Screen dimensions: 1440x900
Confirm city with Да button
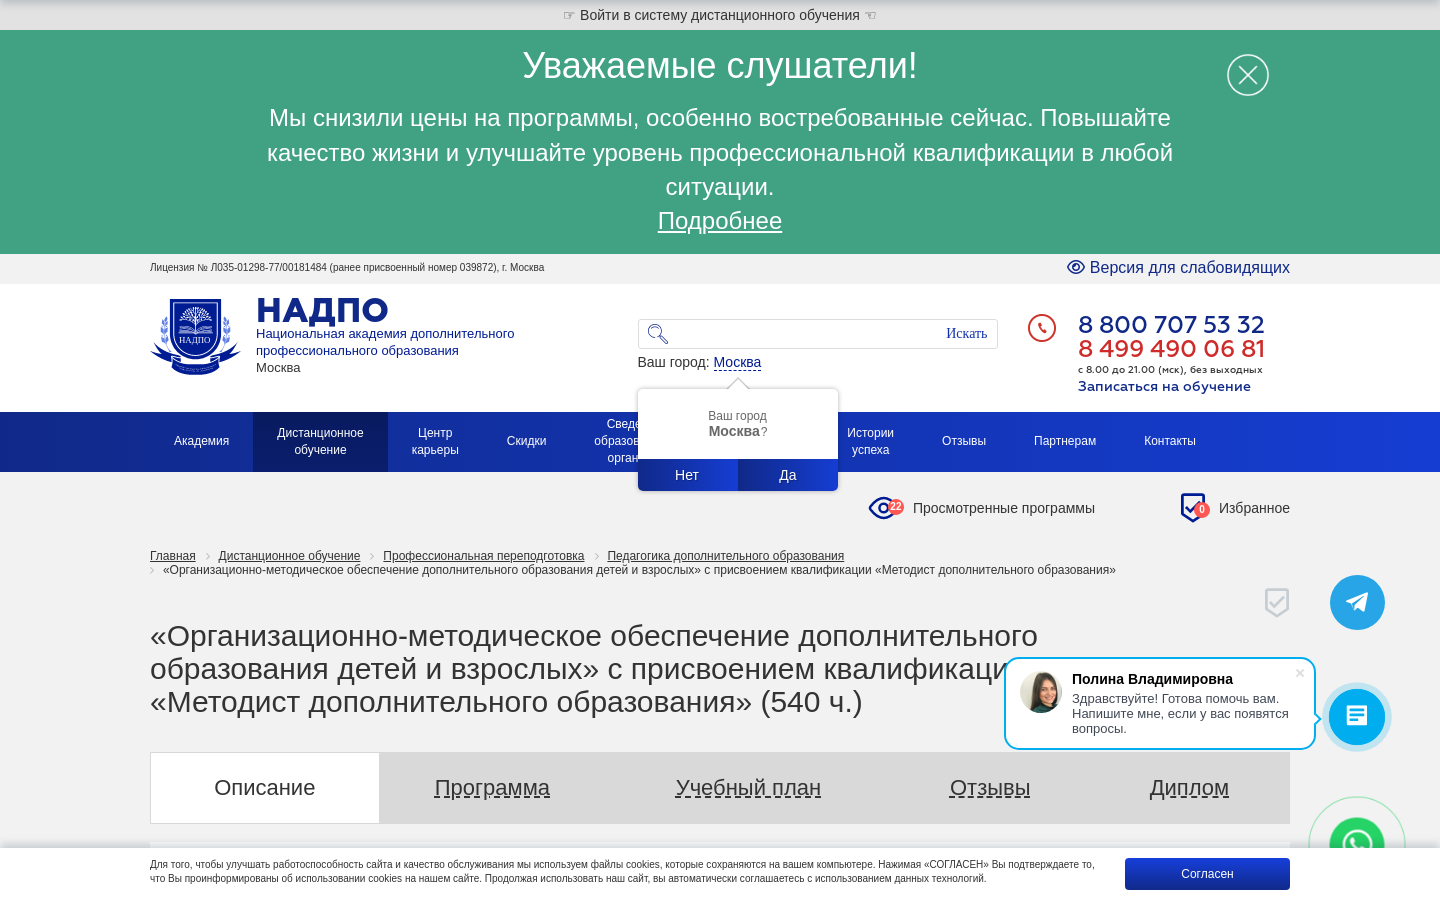pos(788,475)
